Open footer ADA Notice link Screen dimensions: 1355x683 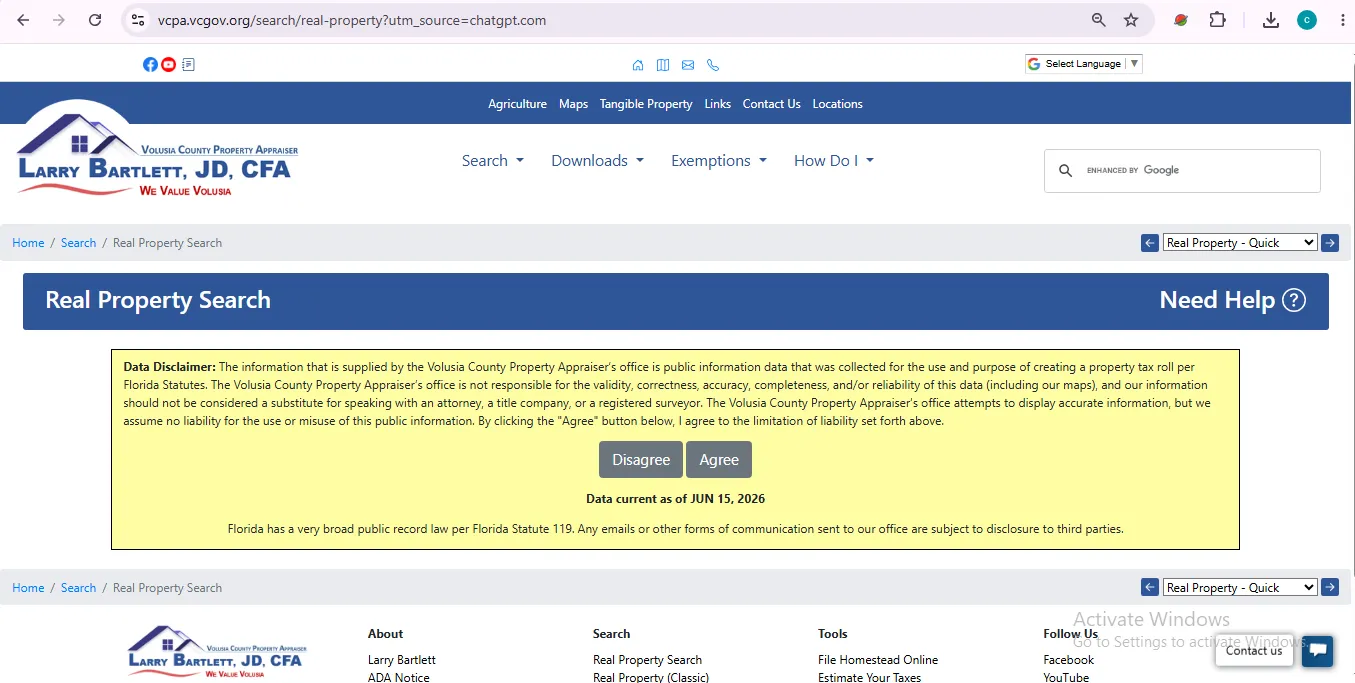pos(398,677)
